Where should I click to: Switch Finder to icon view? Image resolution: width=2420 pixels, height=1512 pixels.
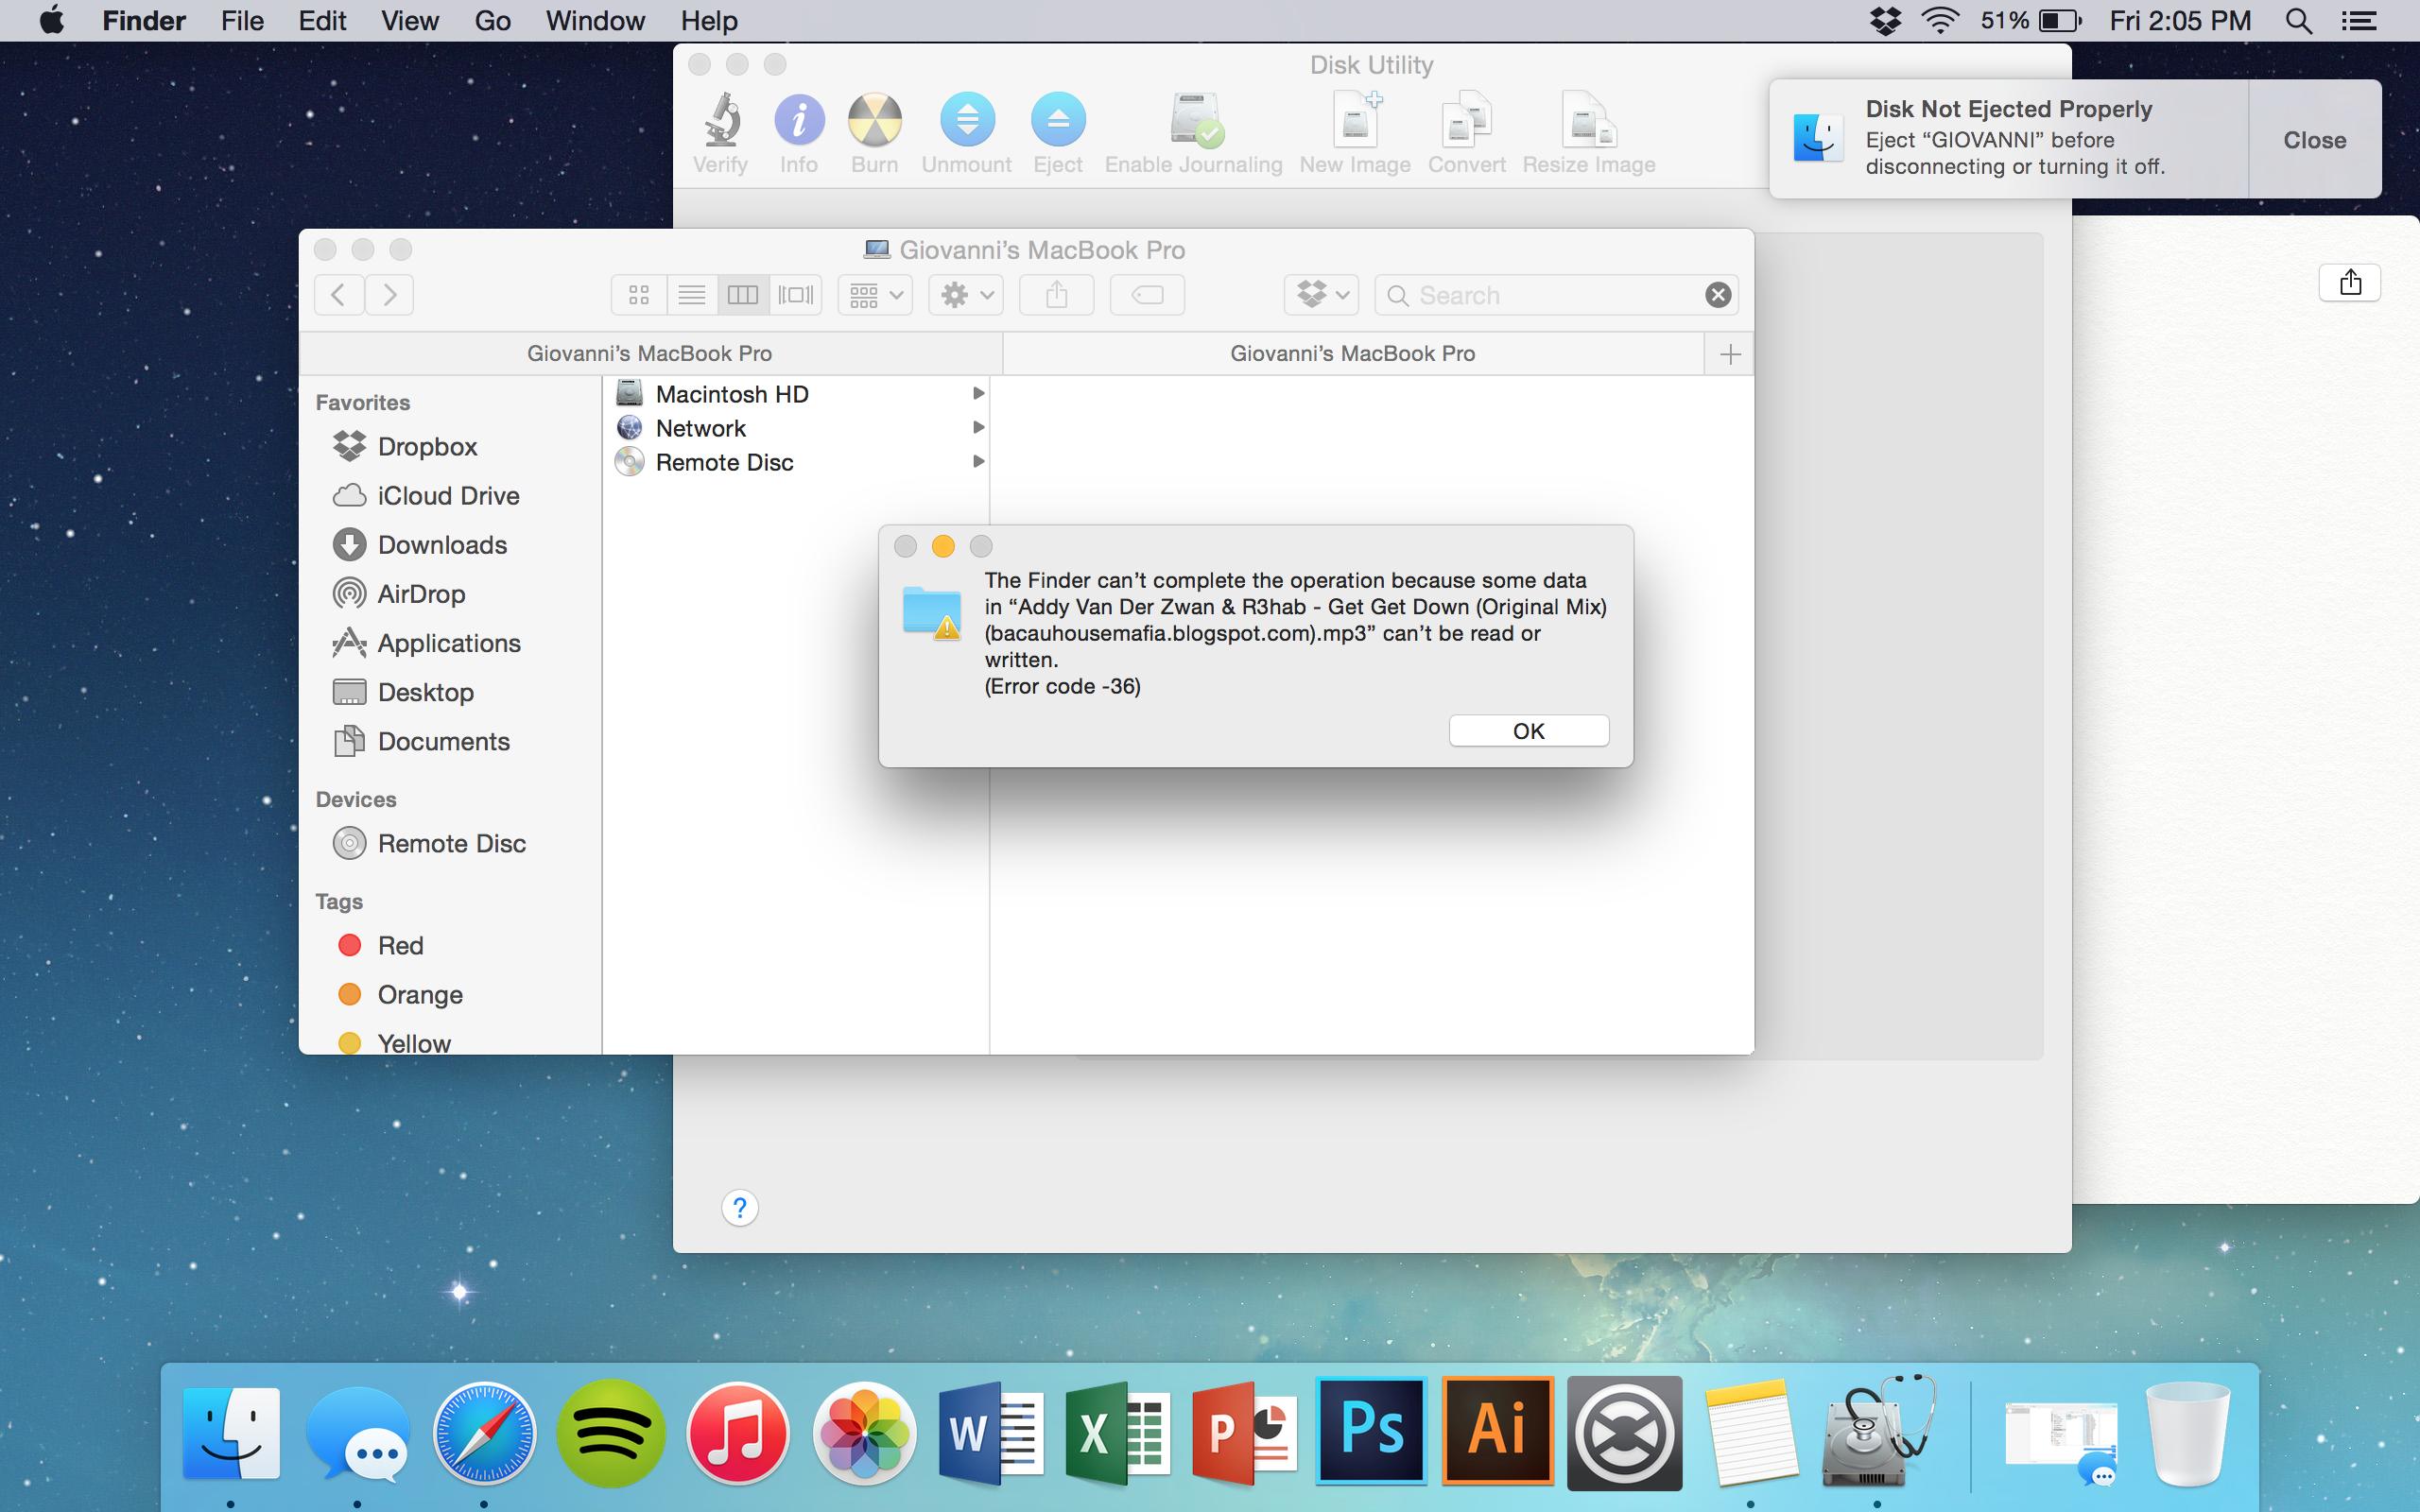pos(639,295)
